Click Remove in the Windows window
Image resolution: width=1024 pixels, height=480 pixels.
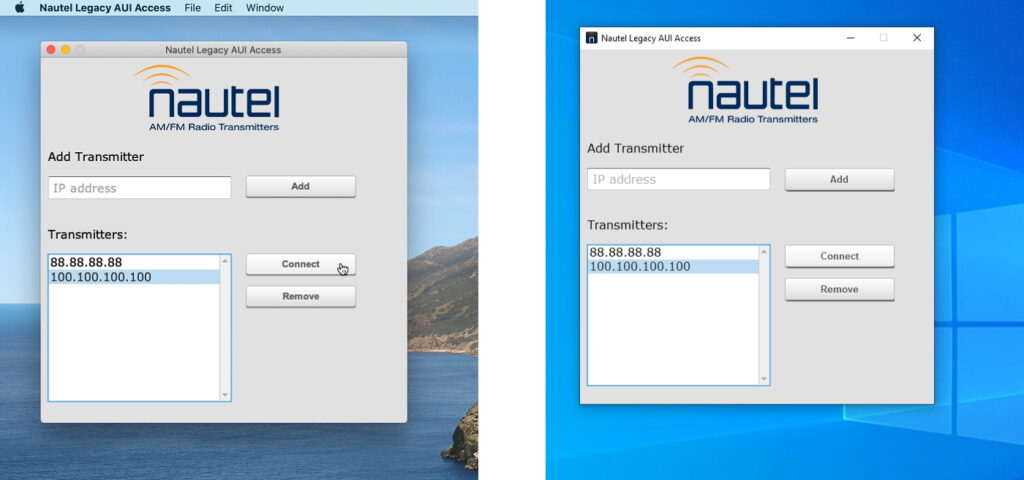click(839, 289)
